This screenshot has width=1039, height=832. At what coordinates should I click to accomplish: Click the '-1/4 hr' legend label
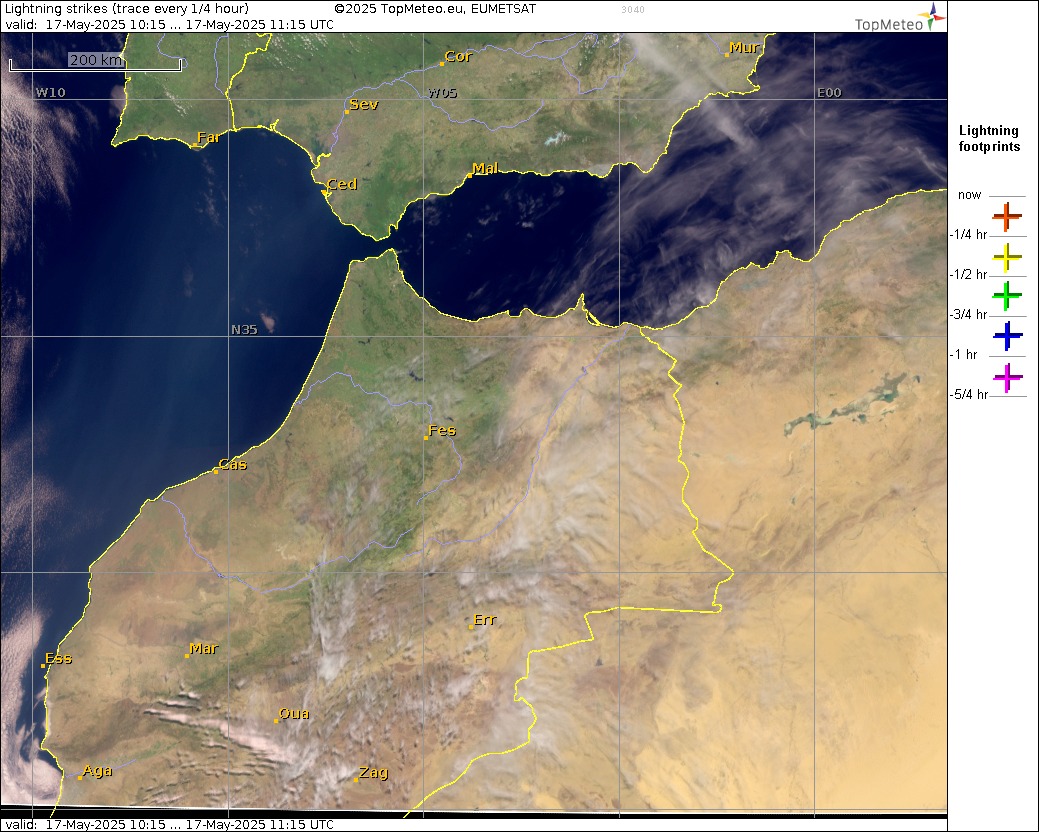click(969, 234)
